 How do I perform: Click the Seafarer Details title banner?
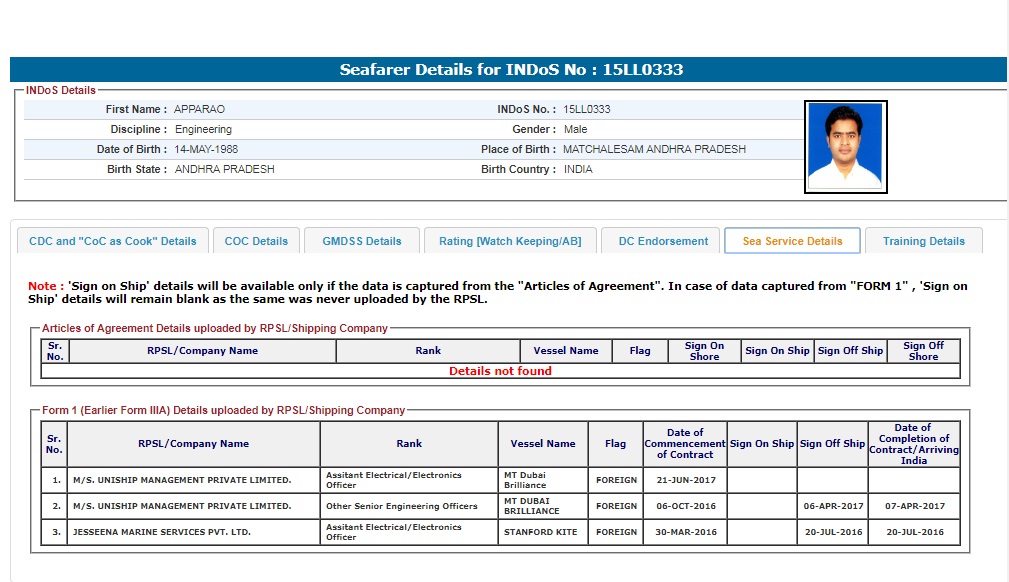tap(511, 70)
